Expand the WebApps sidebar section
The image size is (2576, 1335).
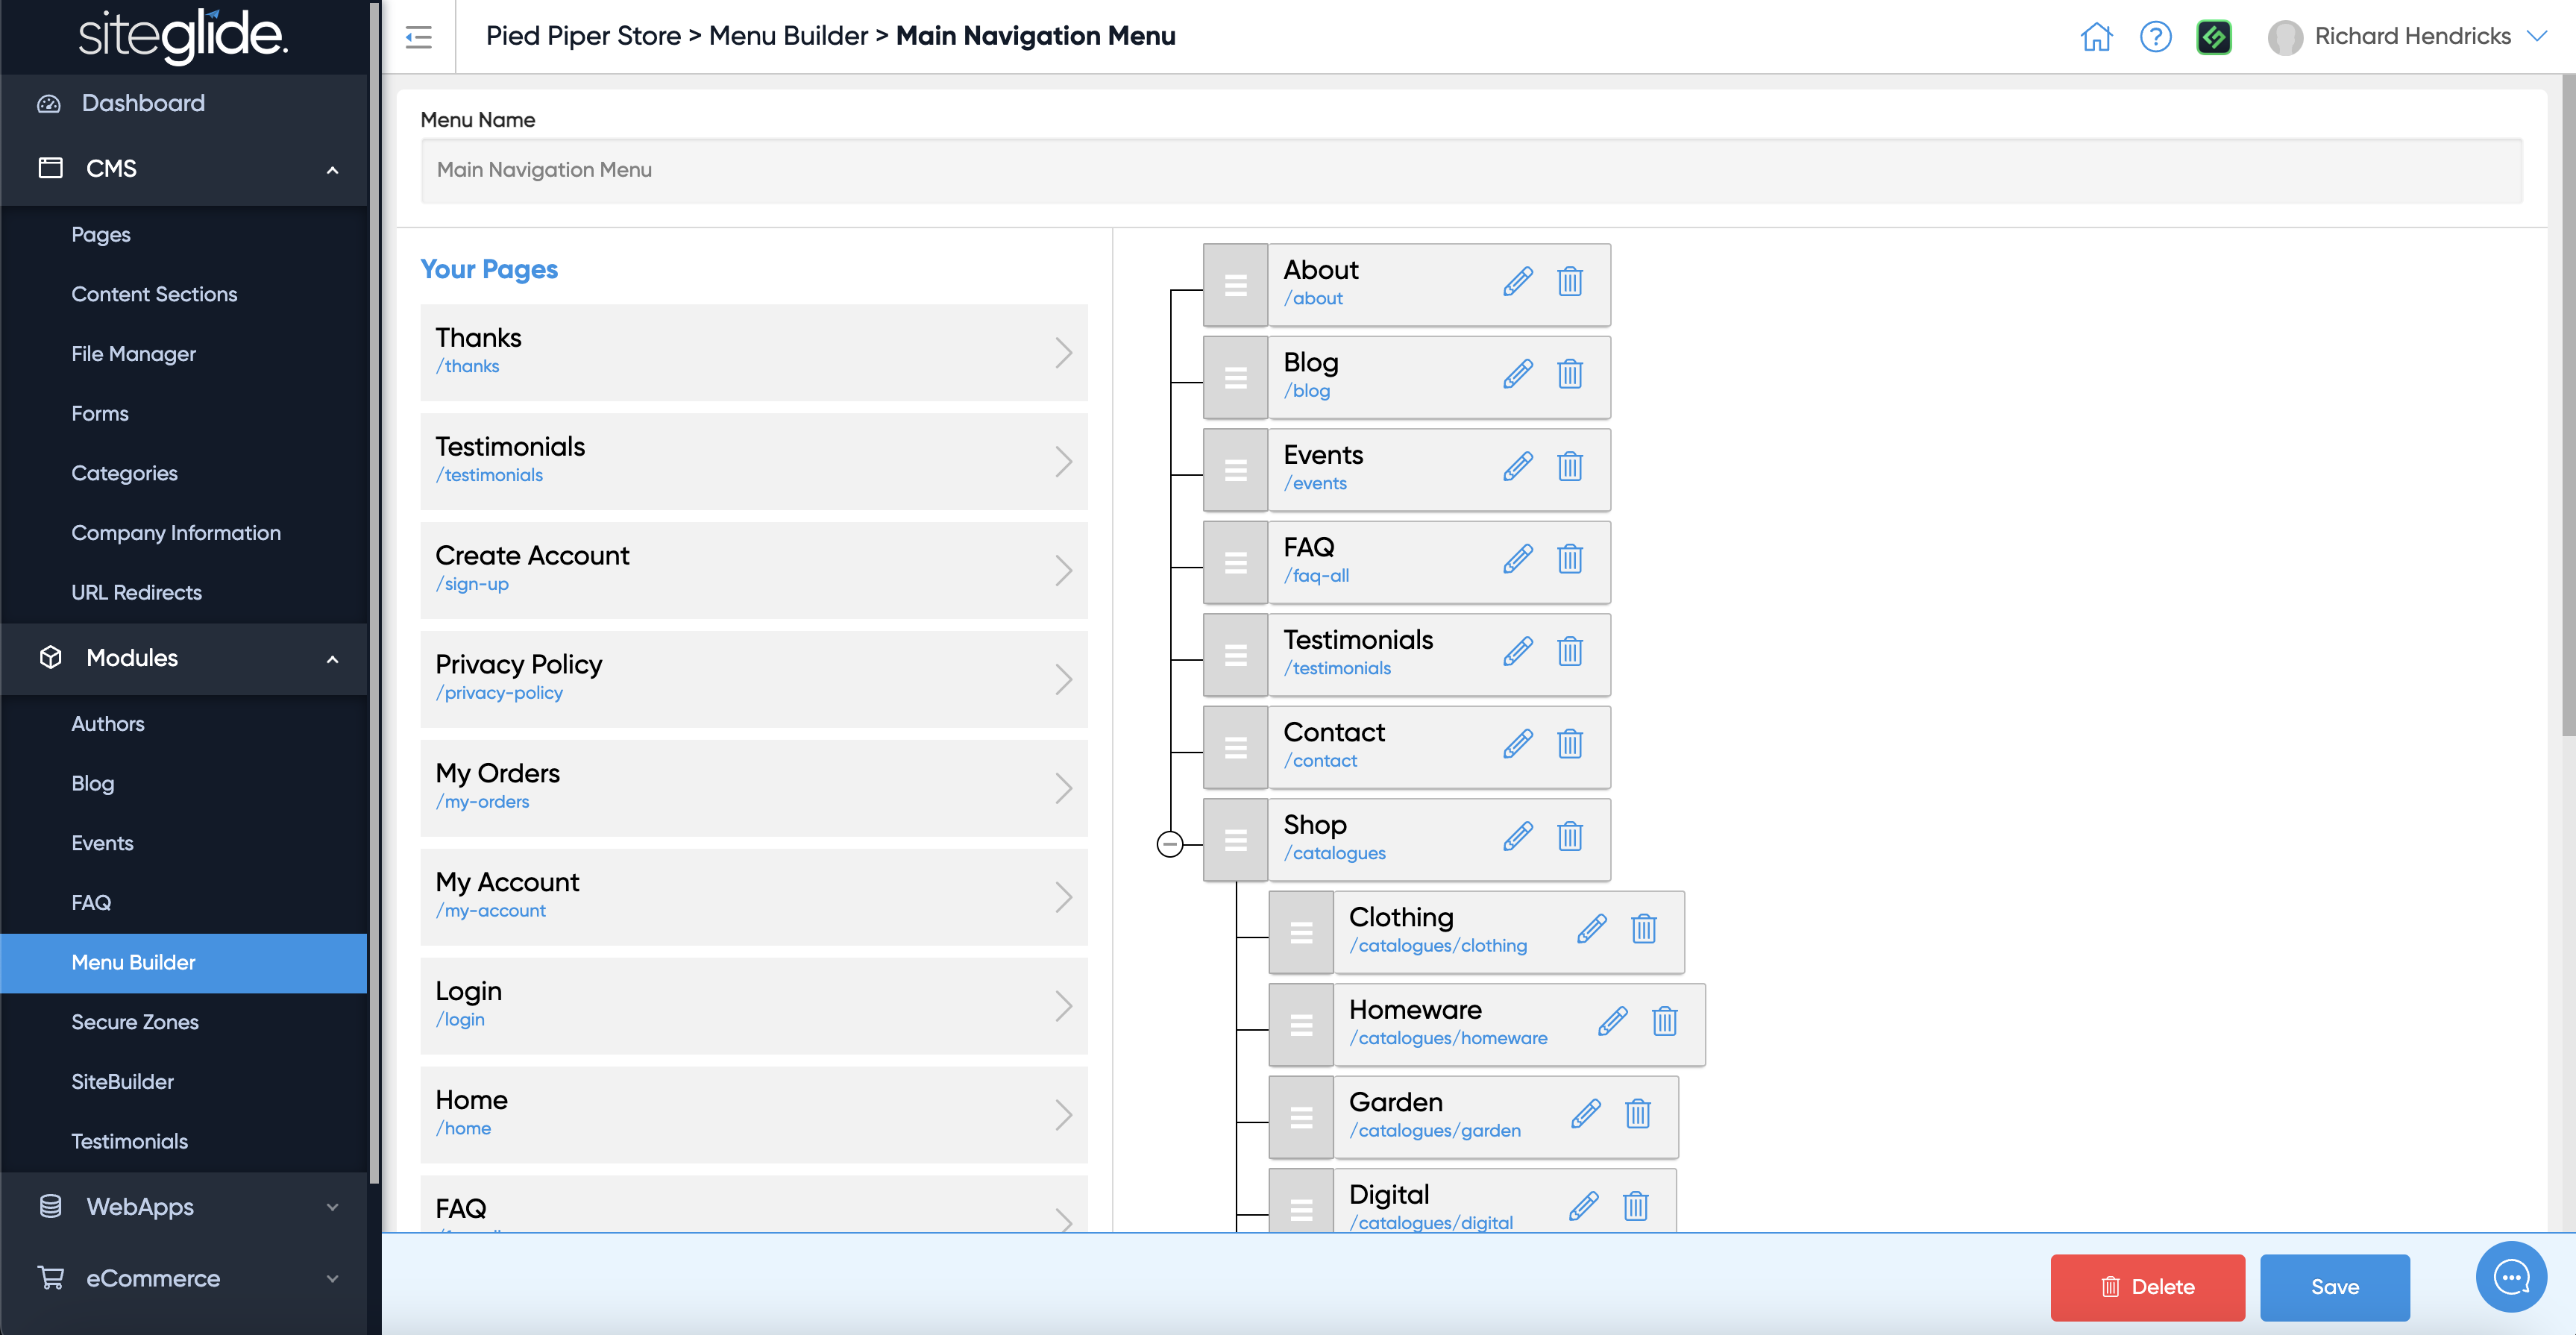[x=332, y=1207]
